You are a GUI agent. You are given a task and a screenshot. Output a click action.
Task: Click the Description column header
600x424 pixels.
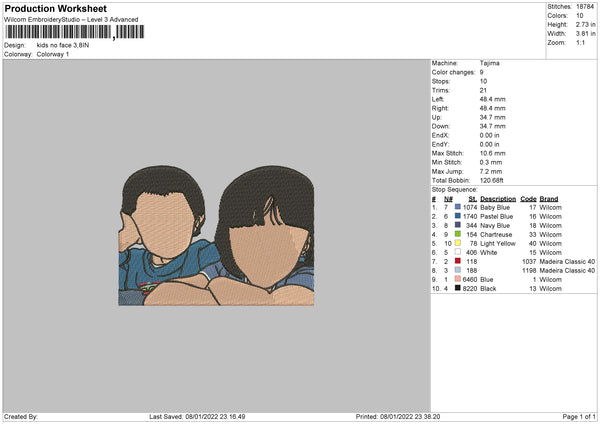point(498,199)
